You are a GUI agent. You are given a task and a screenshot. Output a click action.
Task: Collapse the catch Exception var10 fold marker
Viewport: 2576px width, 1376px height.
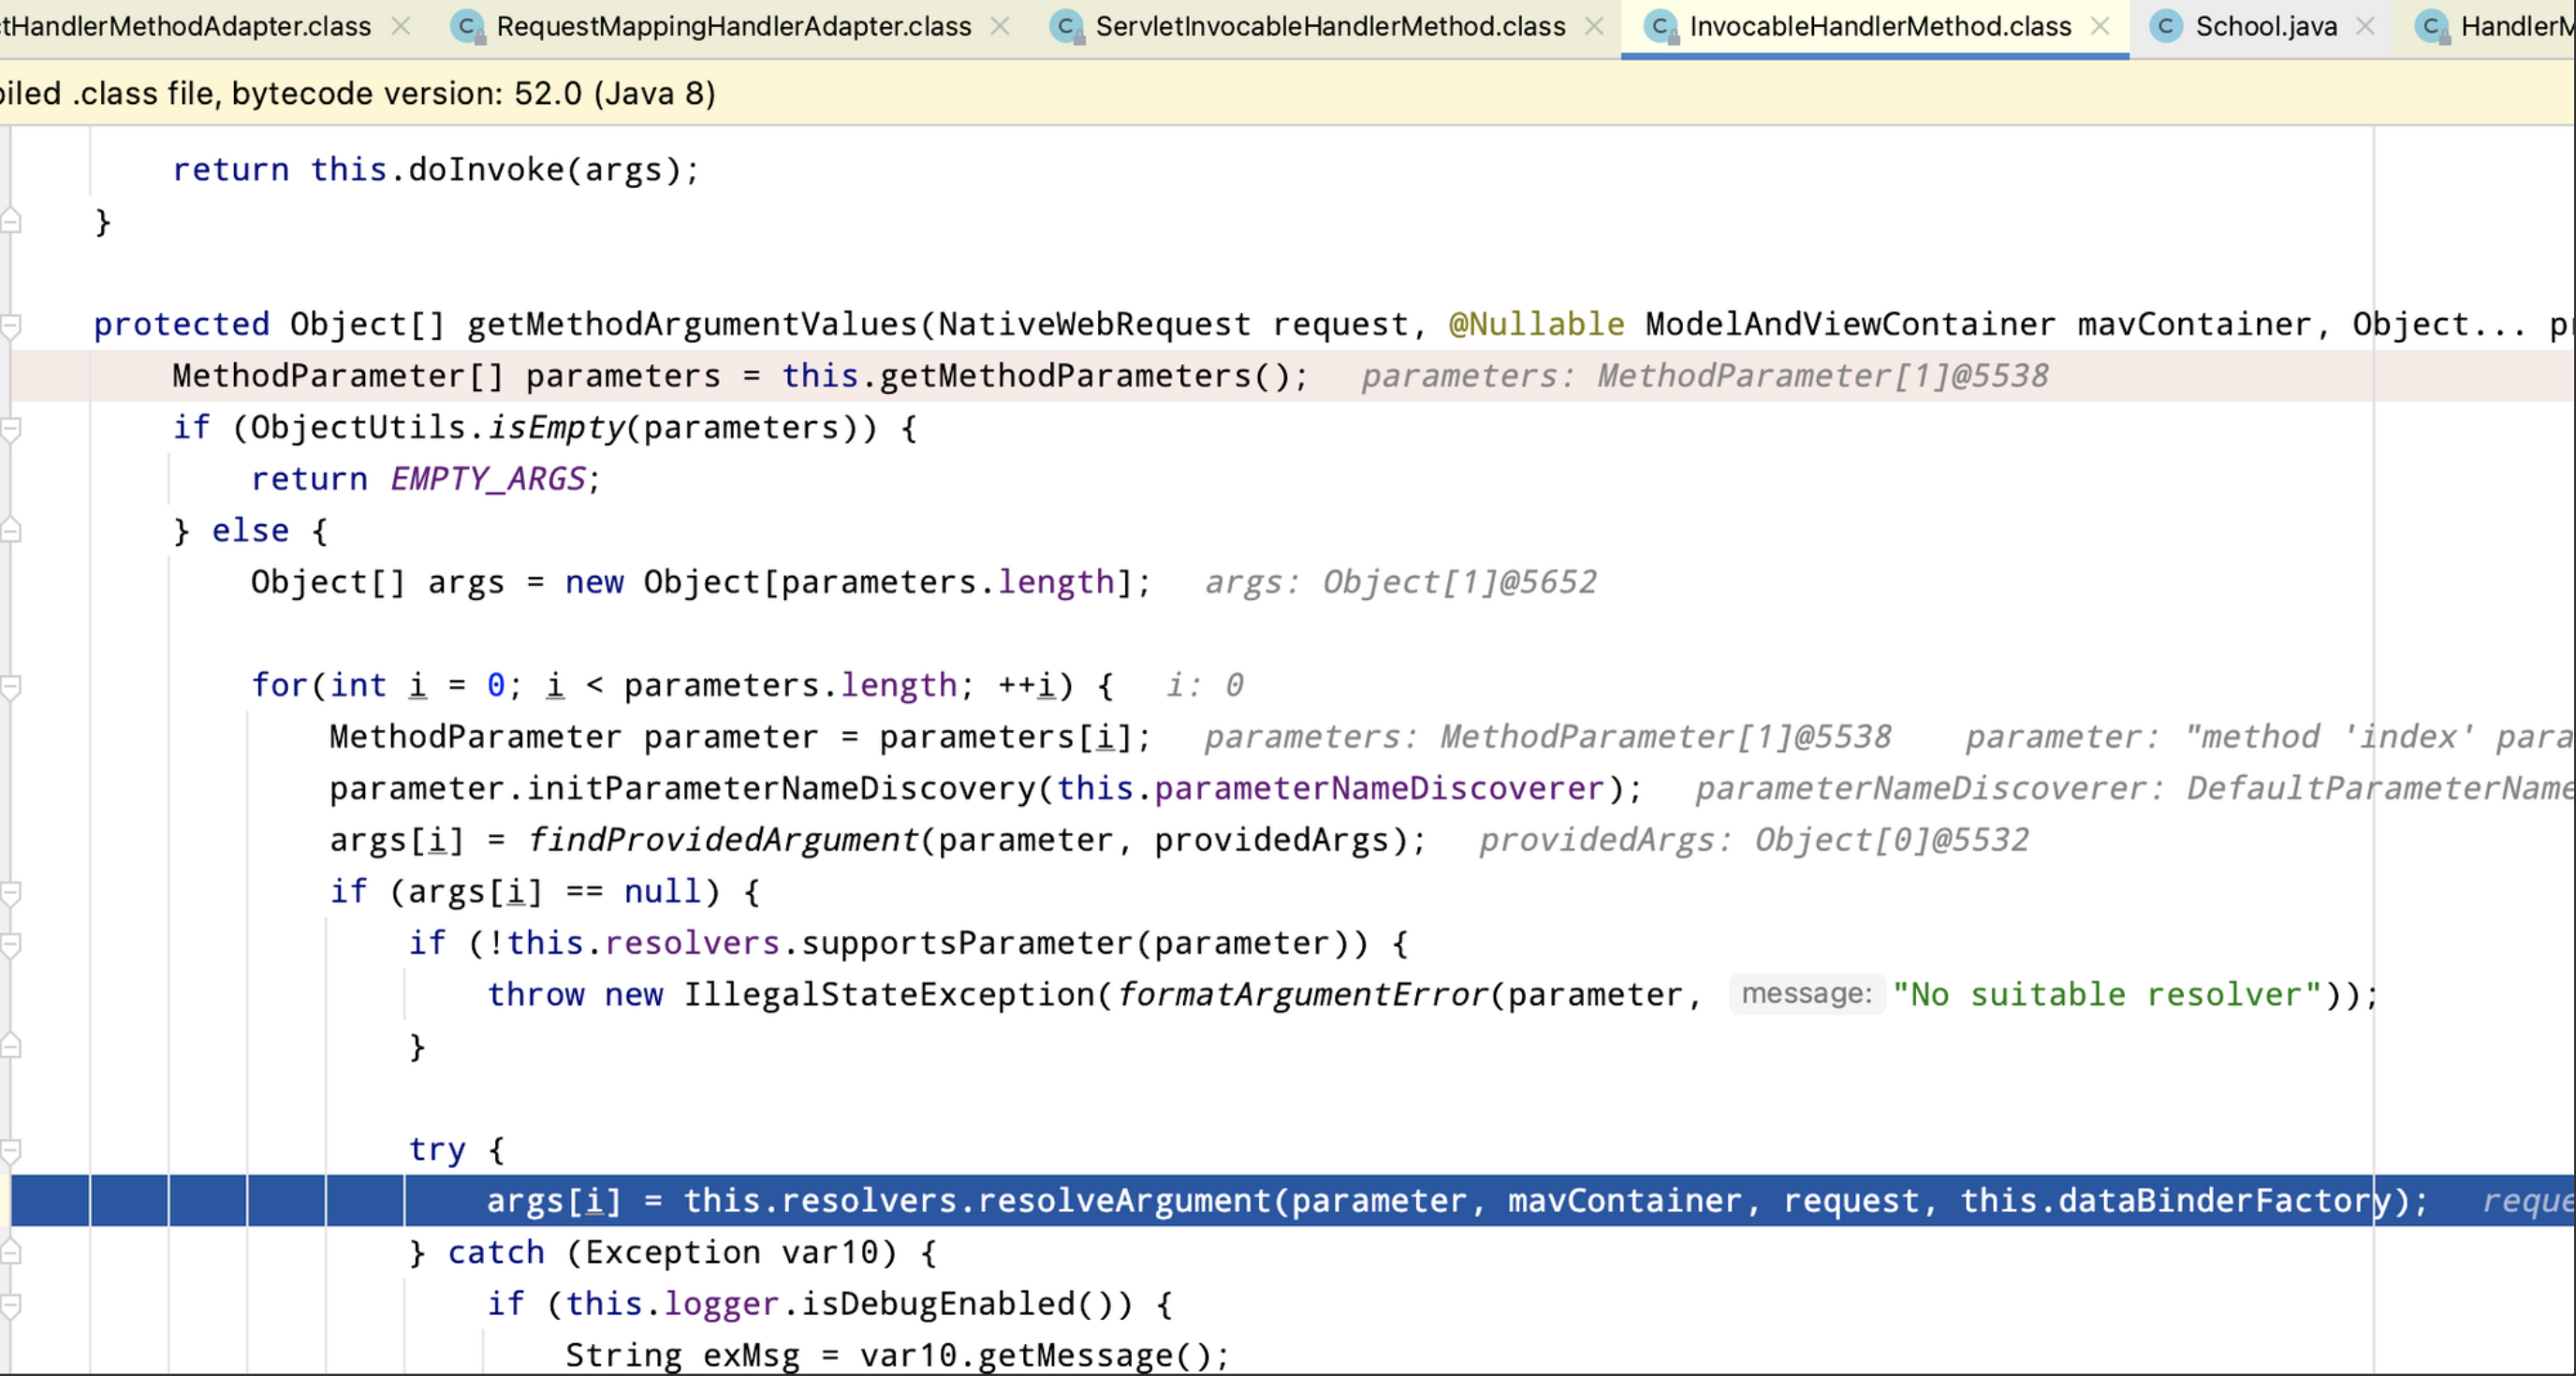(x=11, y=1253)
